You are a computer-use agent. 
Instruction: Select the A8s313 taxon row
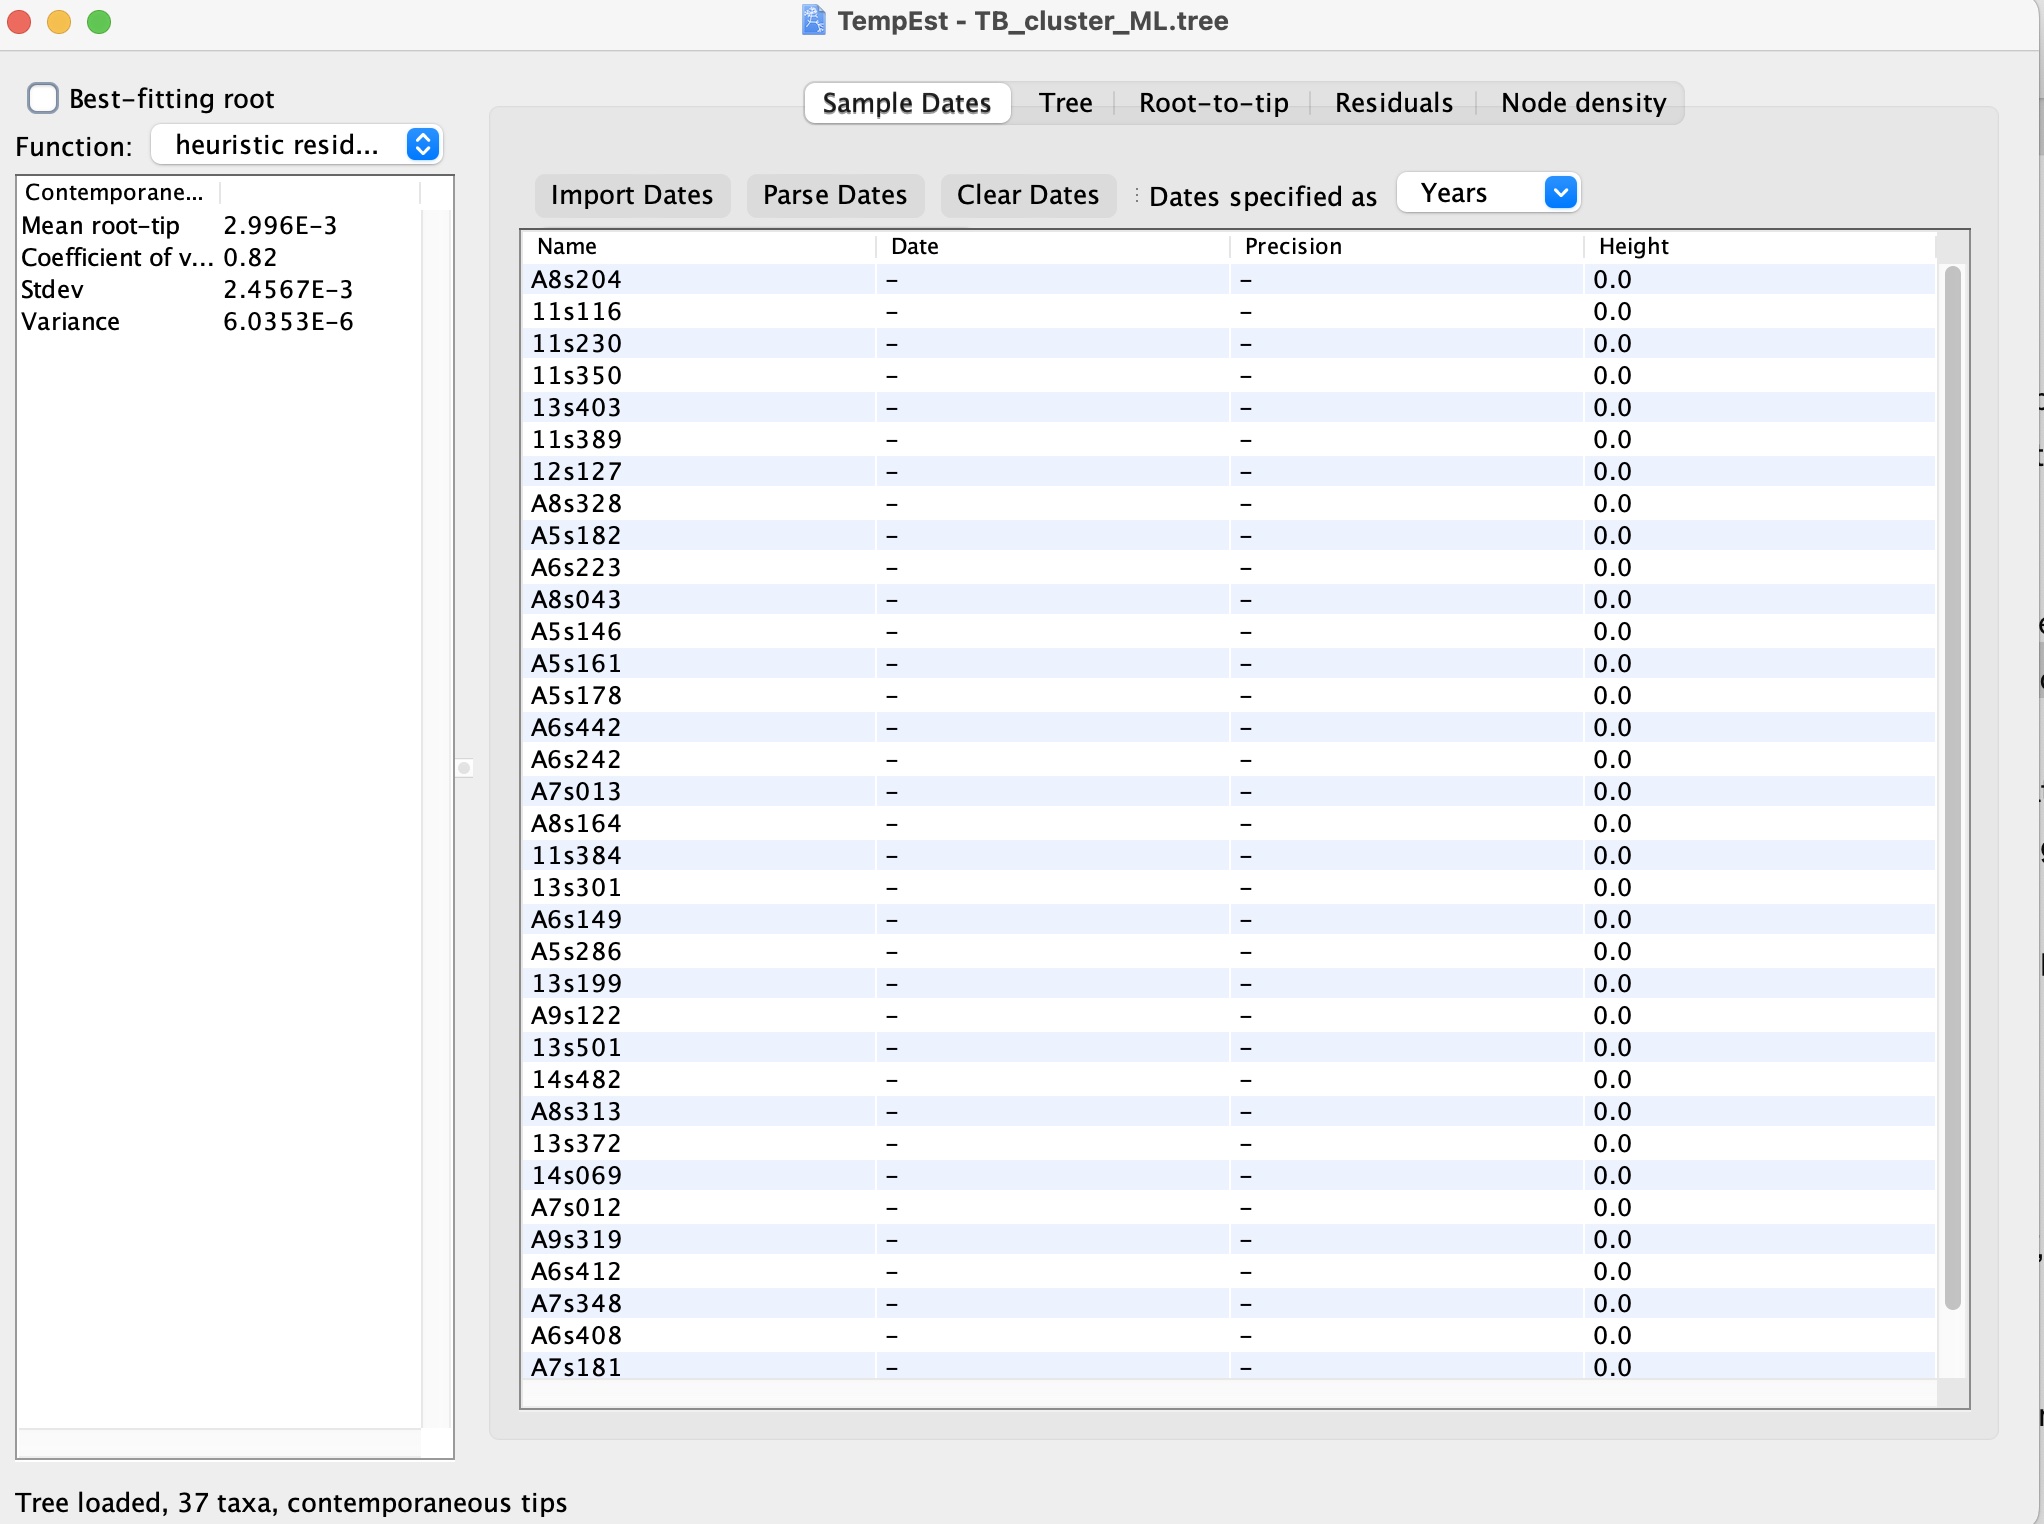click(1228, 1112)
